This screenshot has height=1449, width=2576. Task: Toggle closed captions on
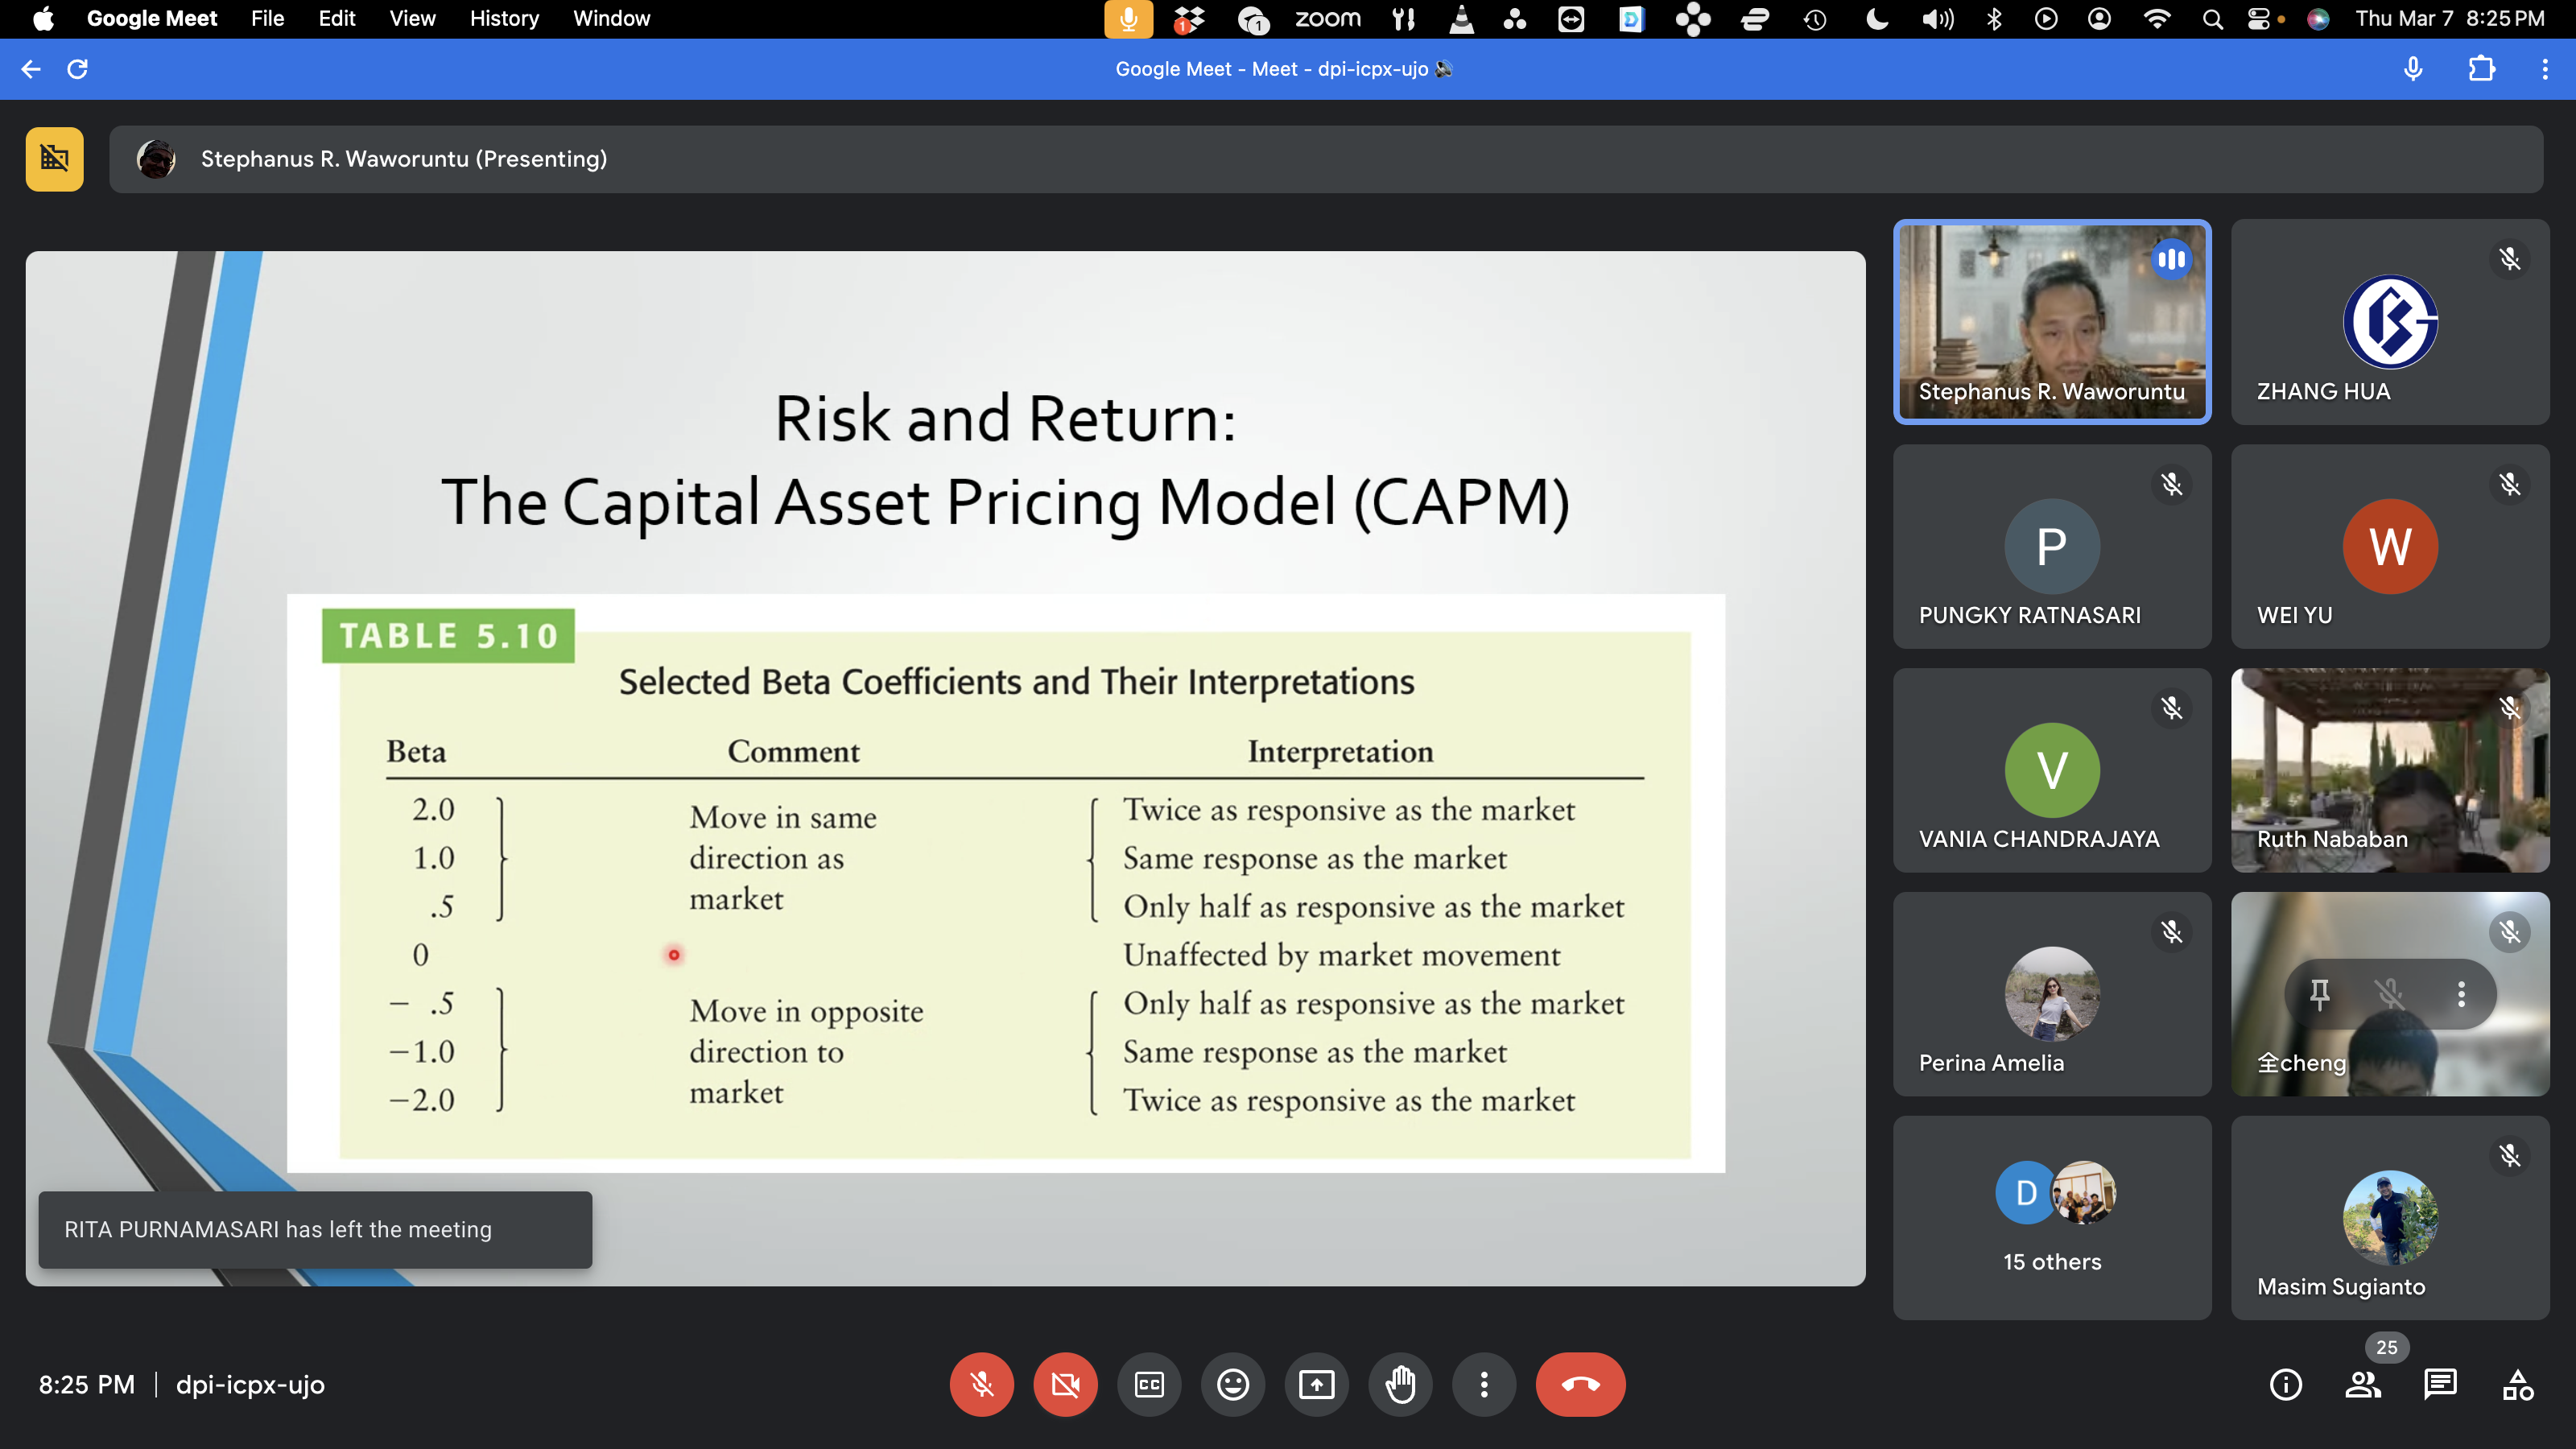tap(1149, 1385)
